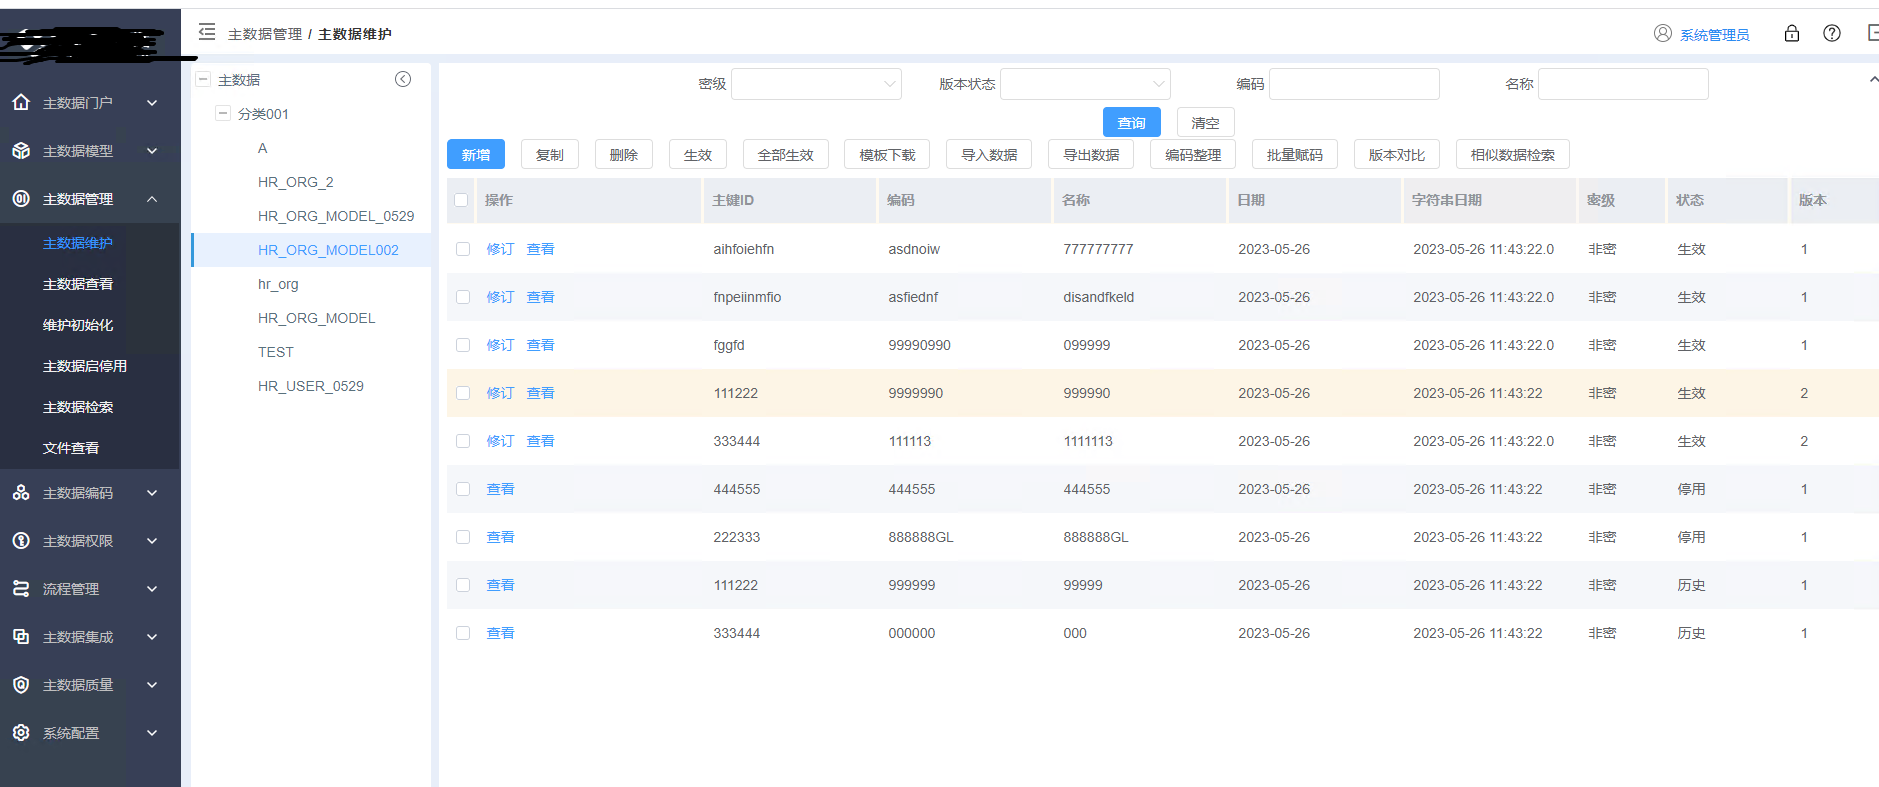Click the sidebar collapse hamburger icon
Viewport: 1879px width, 787px height.
(x=207, y=33)
